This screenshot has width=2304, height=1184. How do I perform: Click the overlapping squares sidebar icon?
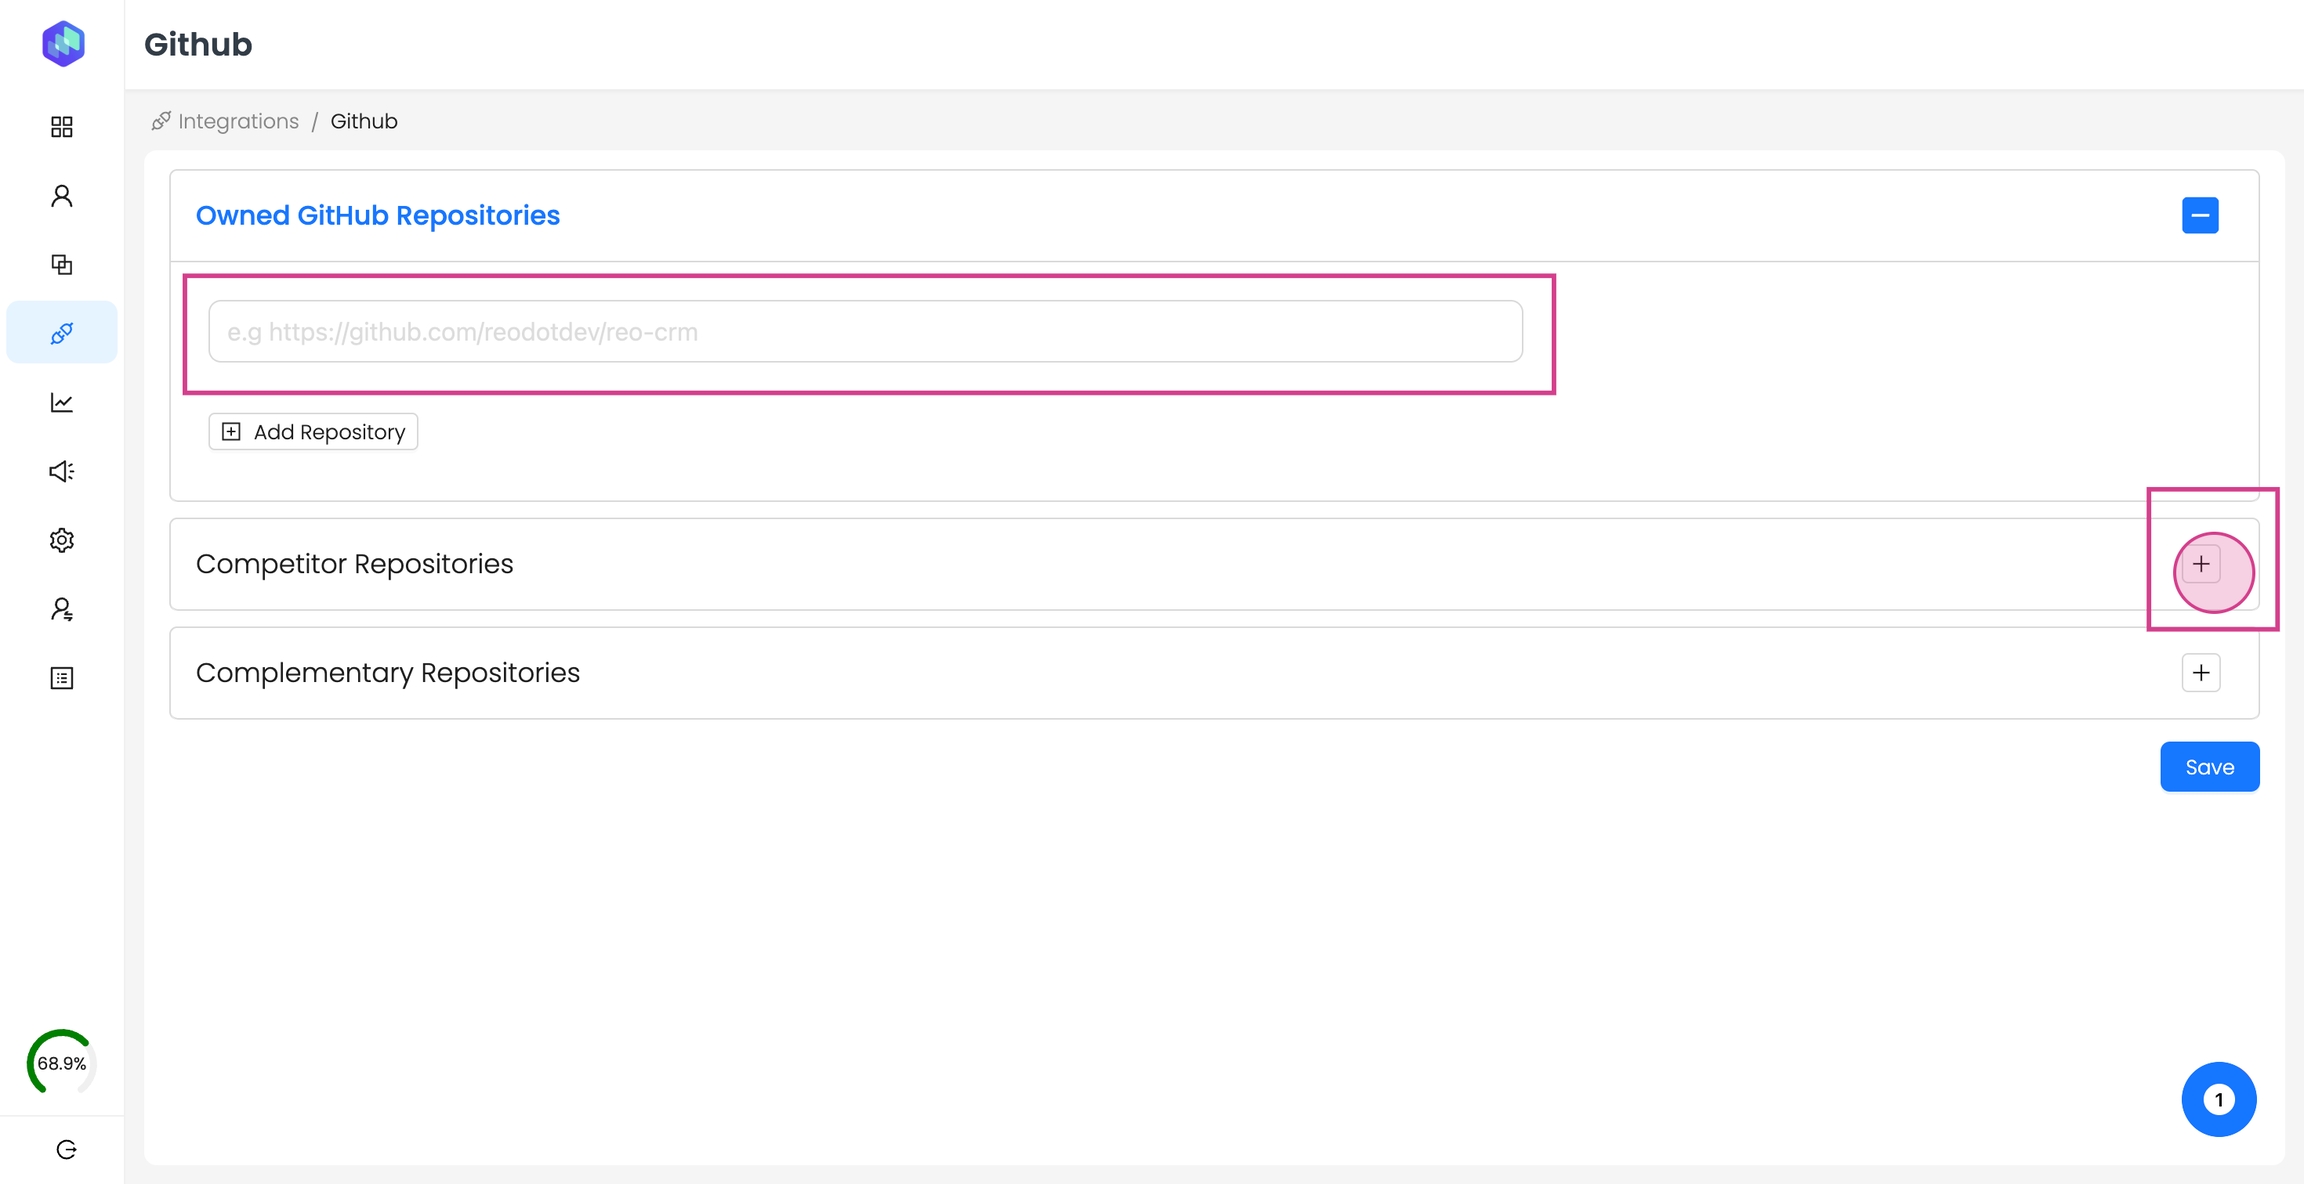pyautogui.click(x=62, y=264)
